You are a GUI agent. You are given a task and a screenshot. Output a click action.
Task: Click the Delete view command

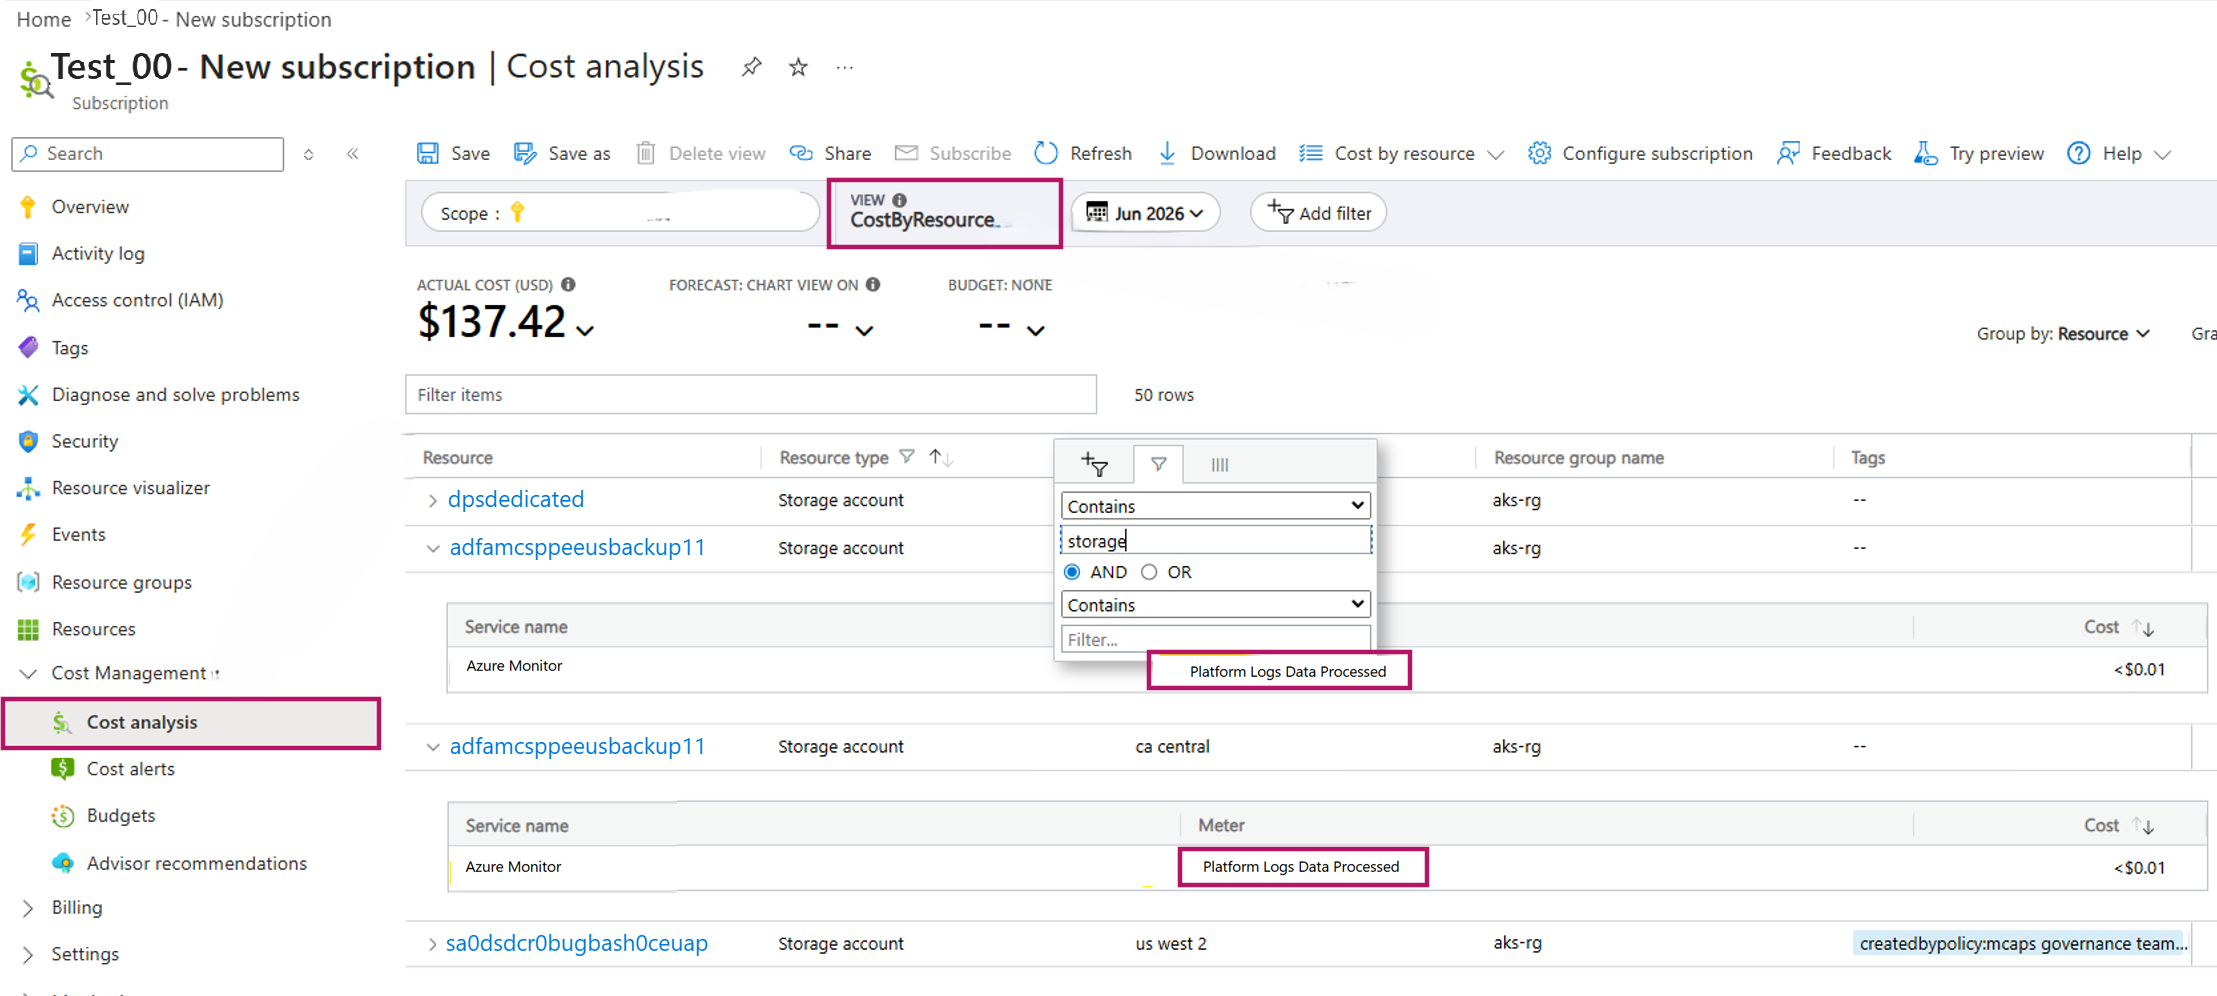point(701,153)
